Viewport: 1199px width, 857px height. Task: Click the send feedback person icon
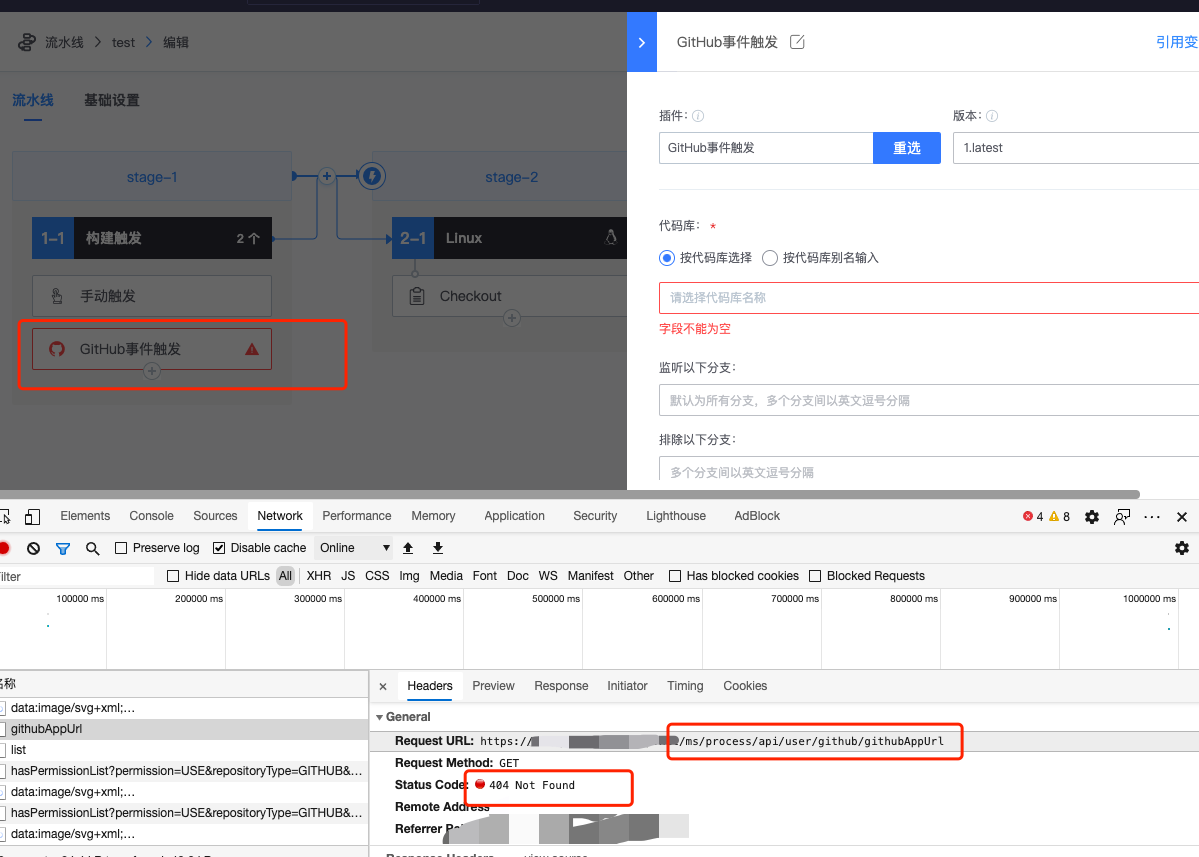(1122, 517)
